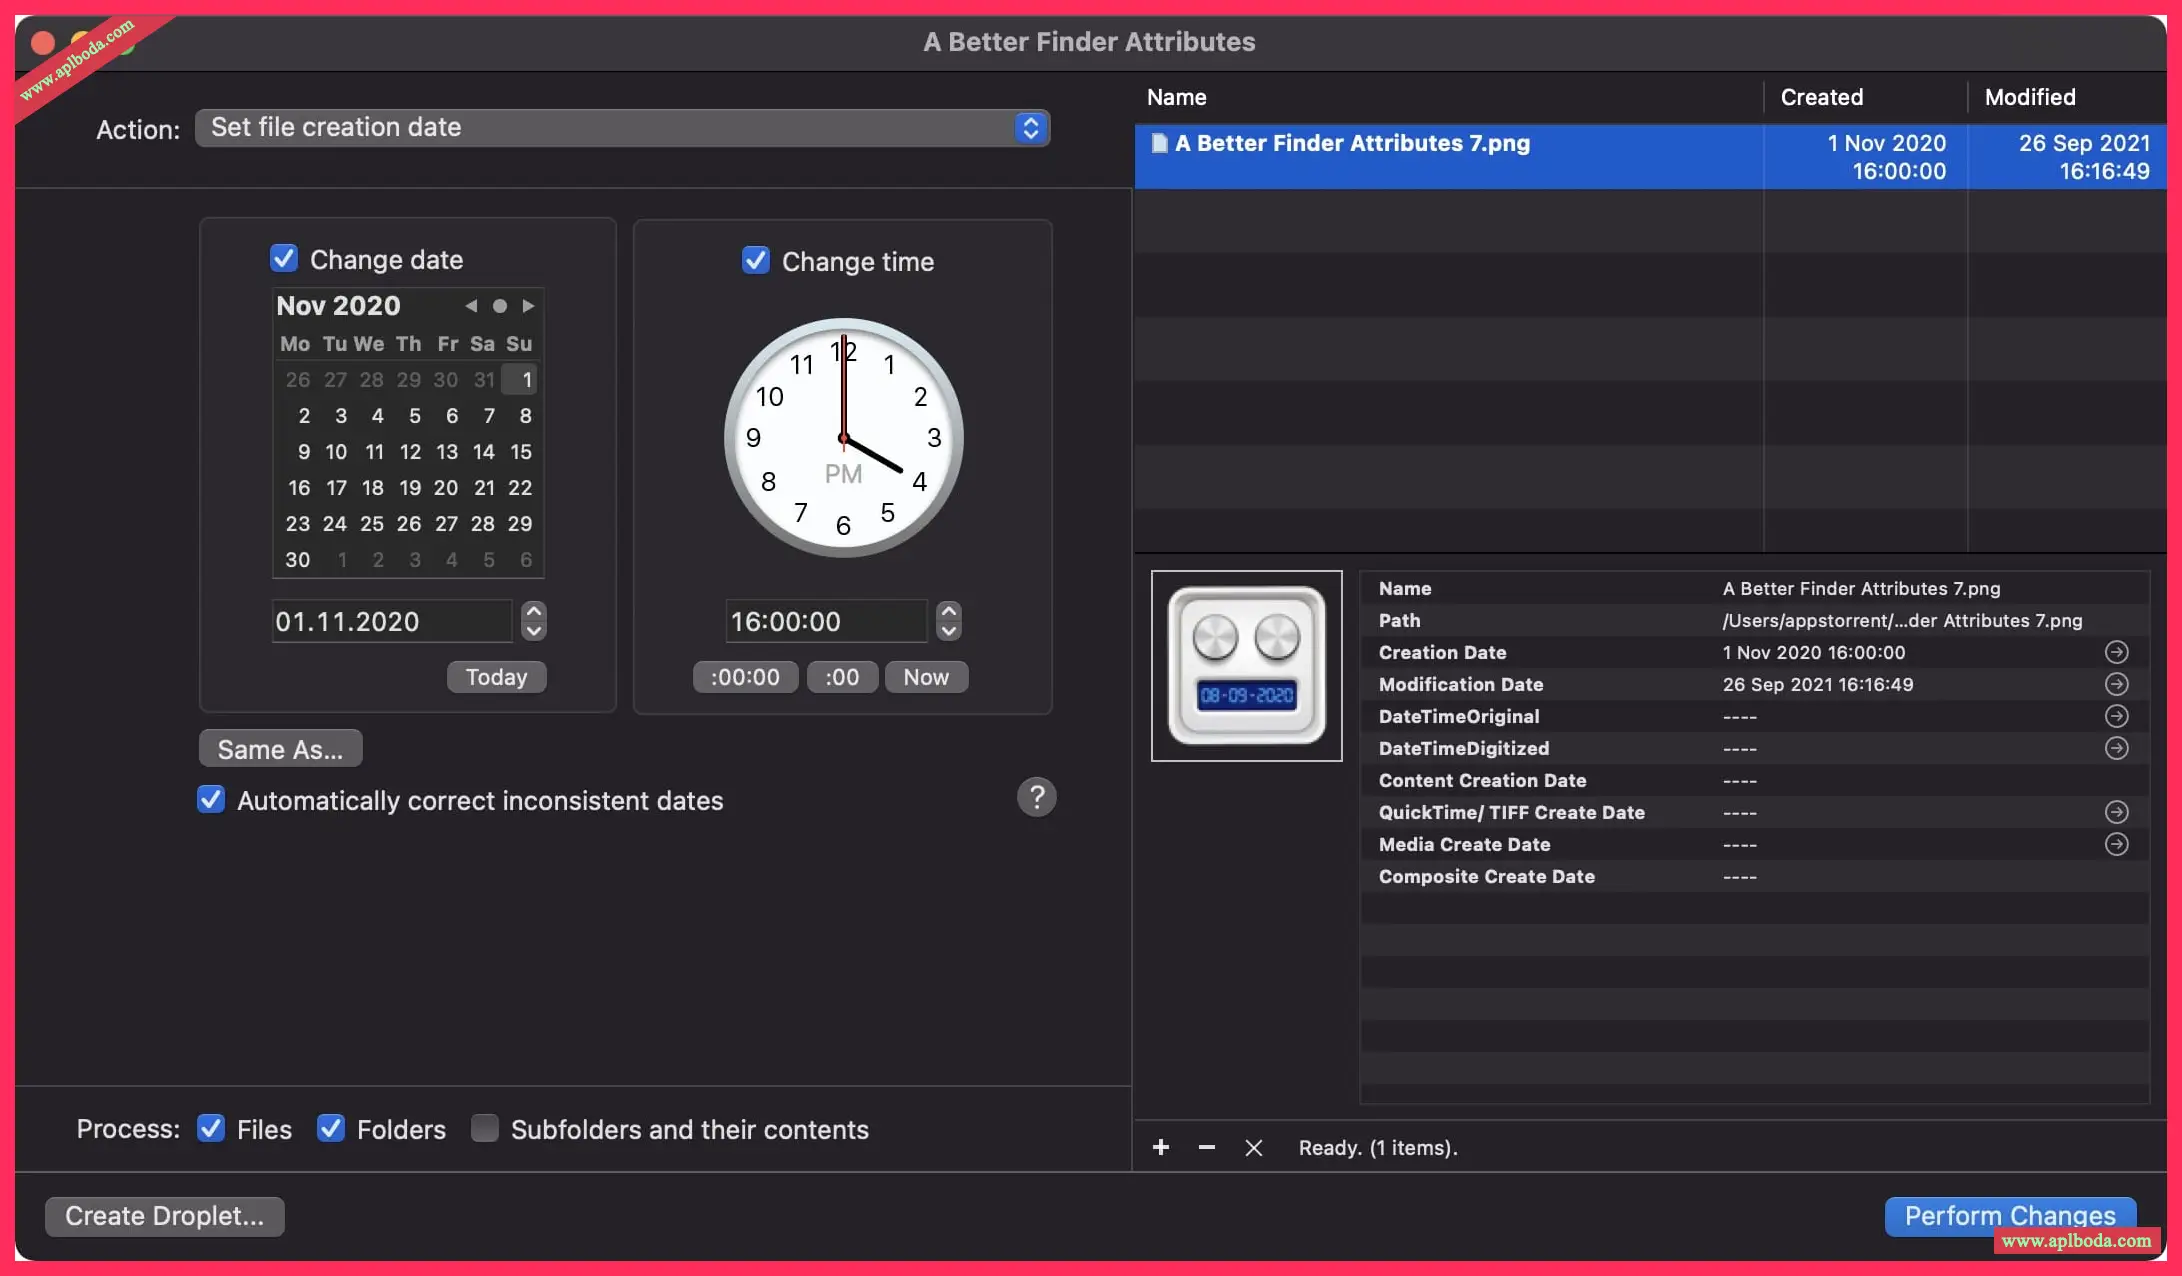Image resolution: width=2182 pixels, height=1276 pixels.
Task: Sort file list by Modified column
Action: [x=2030, y=97]
